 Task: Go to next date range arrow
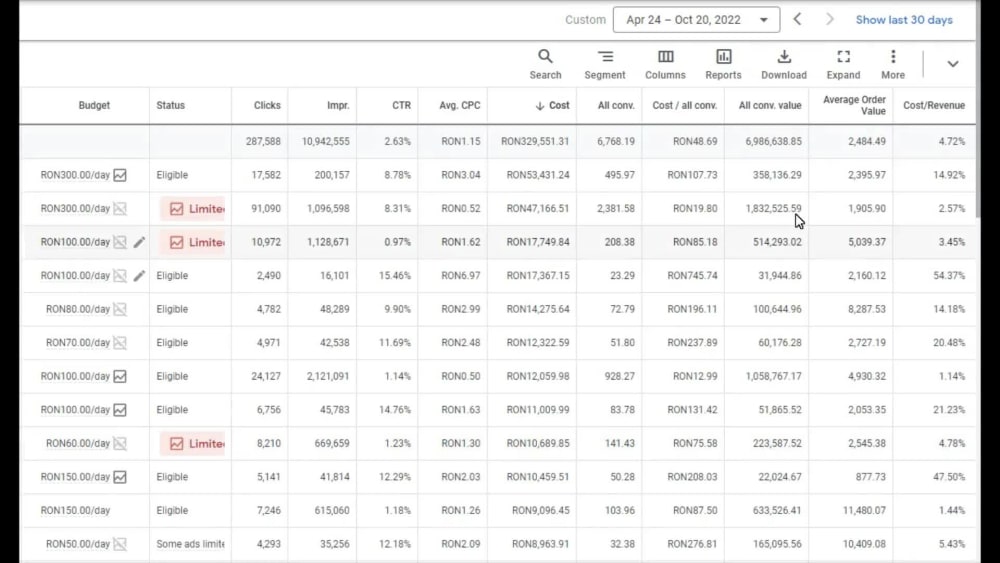830,19
